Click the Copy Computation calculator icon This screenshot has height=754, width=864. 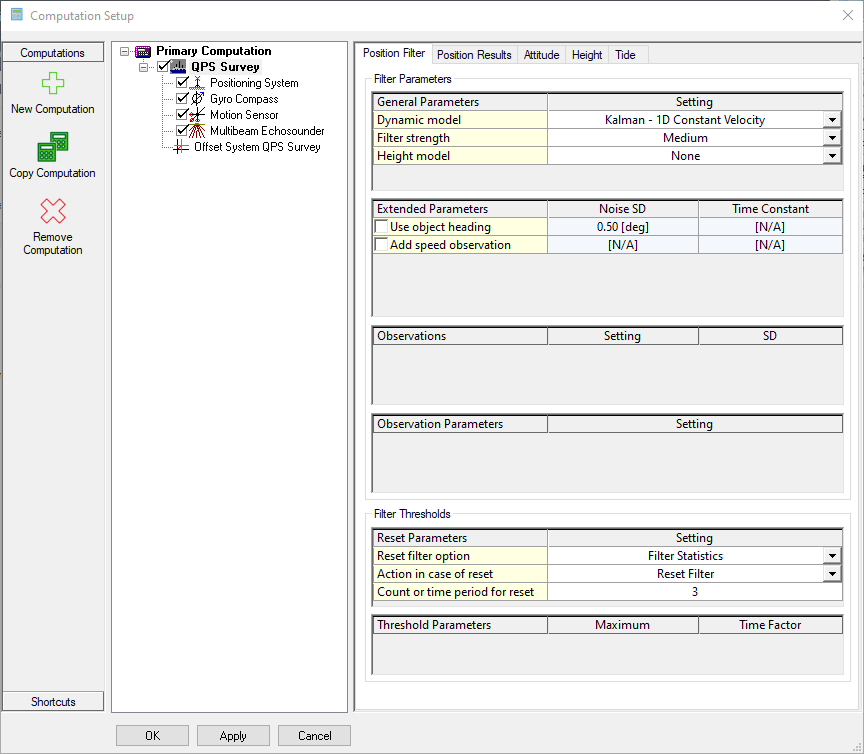[x=53, y=147]
